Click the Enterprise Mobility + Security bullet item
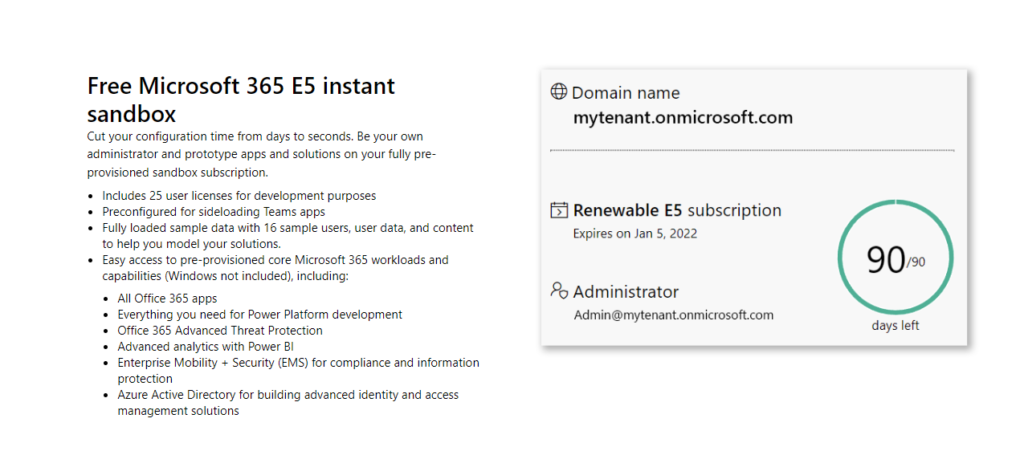Screen dimensions: 1024x455 pos(298,370)
